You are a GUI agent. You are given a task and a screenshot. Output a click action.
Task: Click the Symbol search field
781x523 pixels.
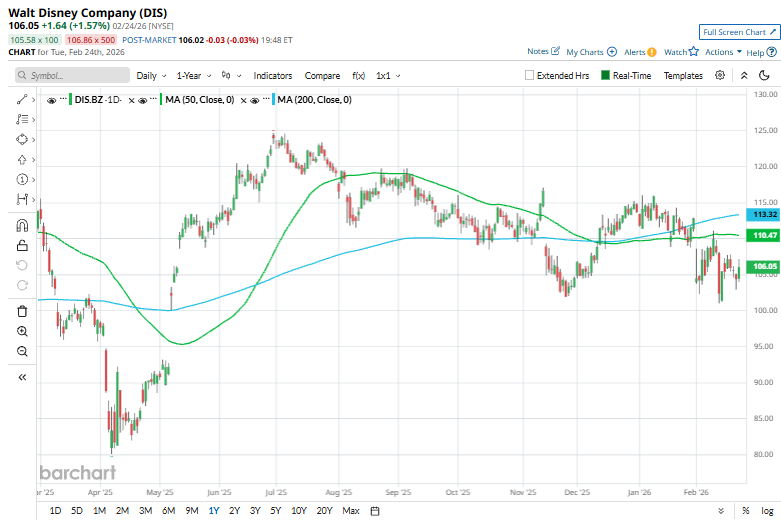pos(72,75)
